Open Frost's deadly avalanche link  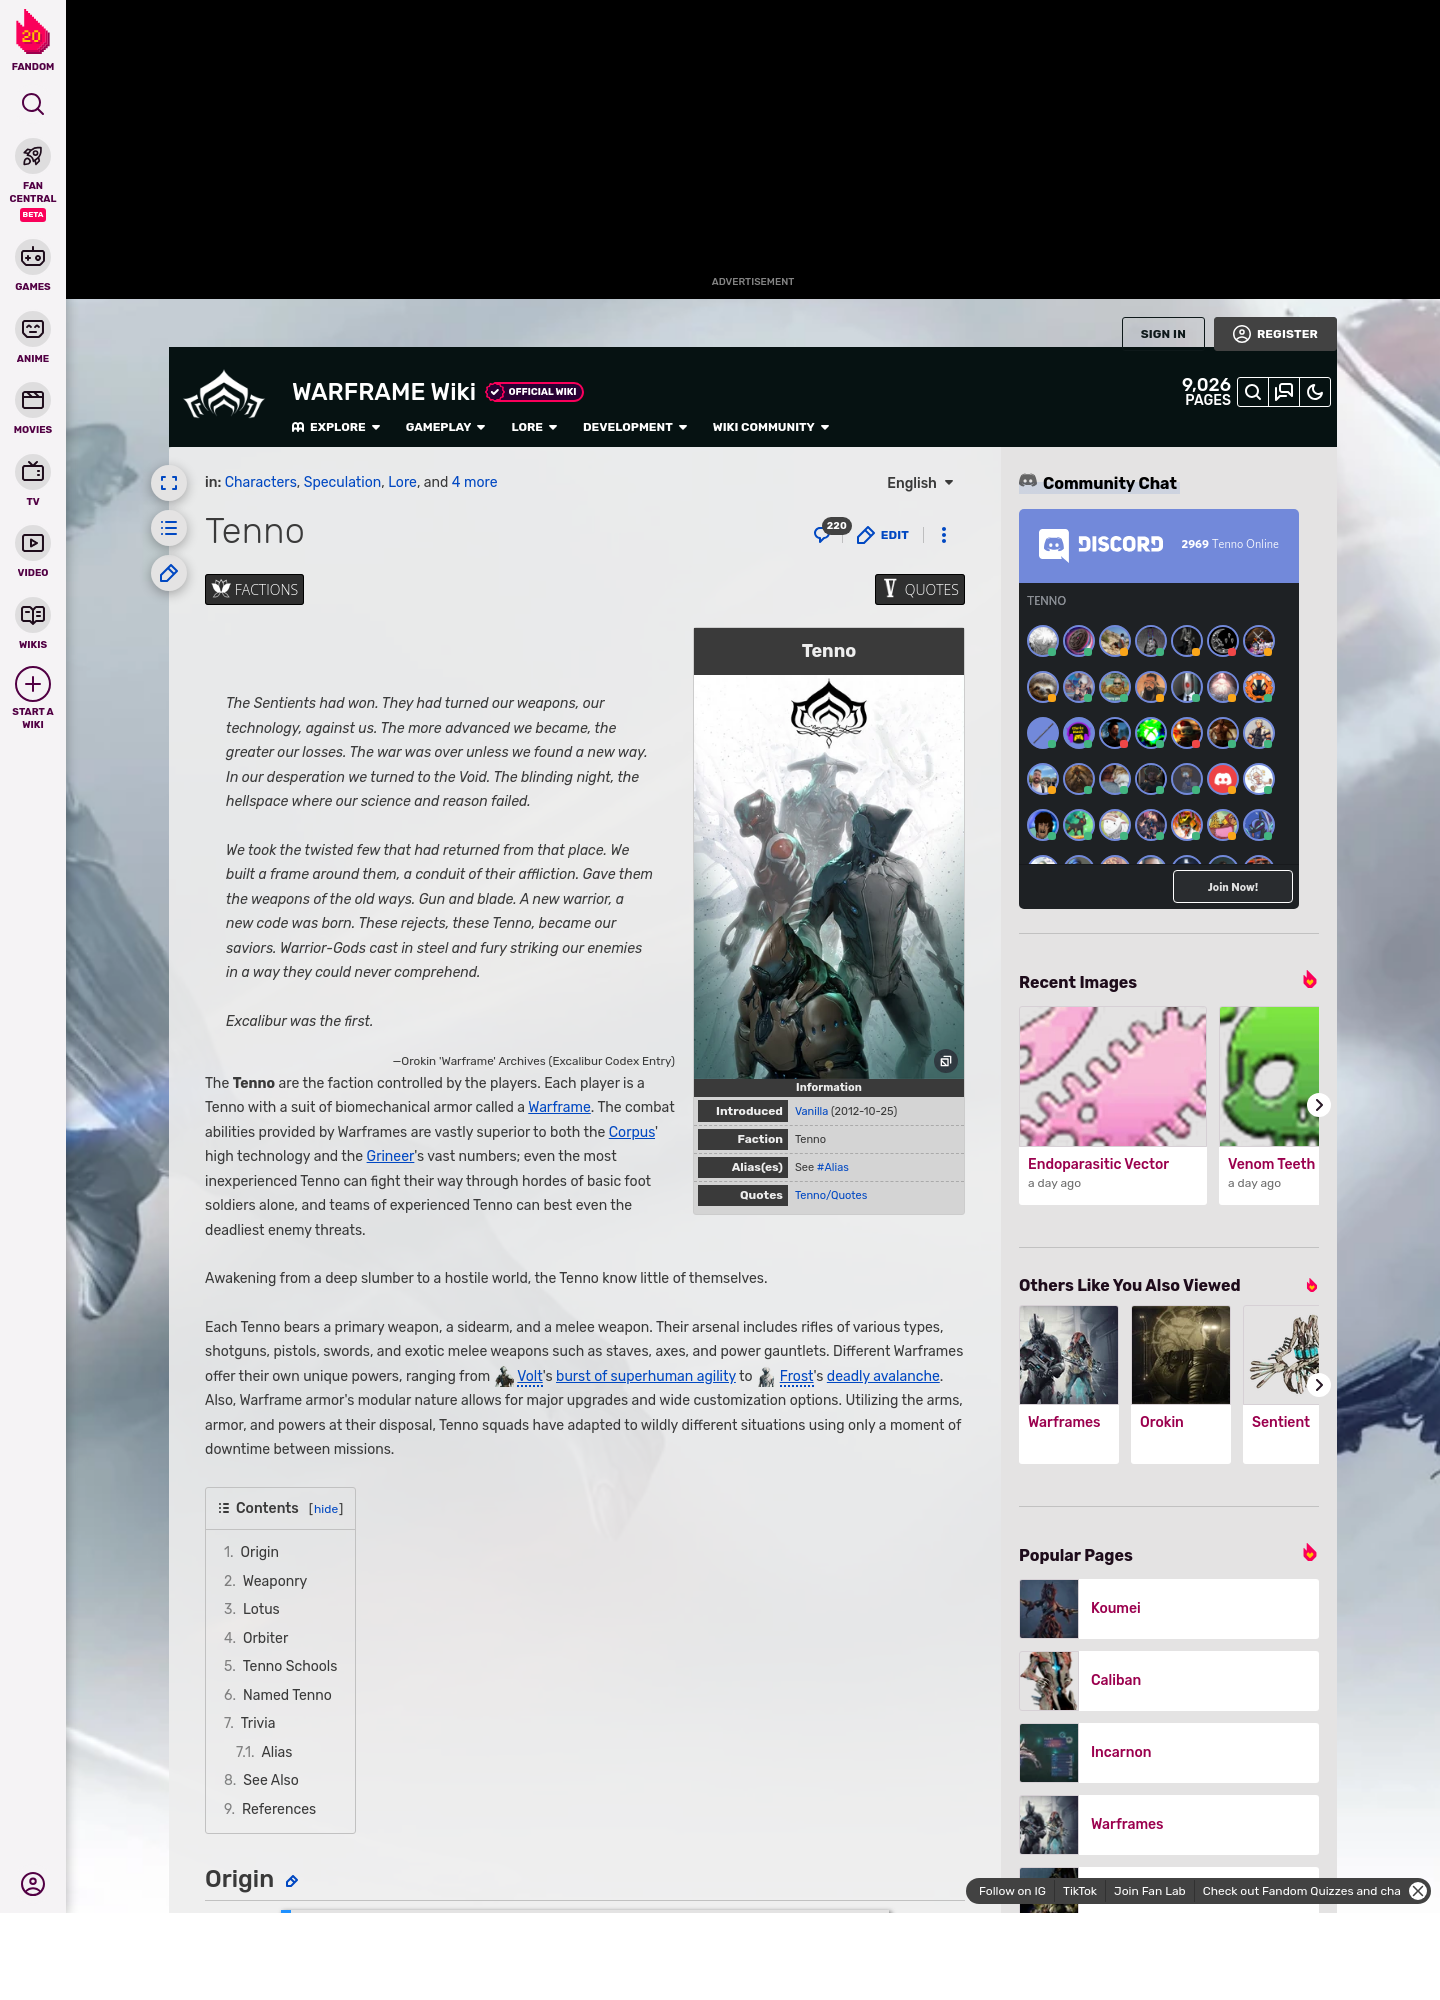(883, 1376)
